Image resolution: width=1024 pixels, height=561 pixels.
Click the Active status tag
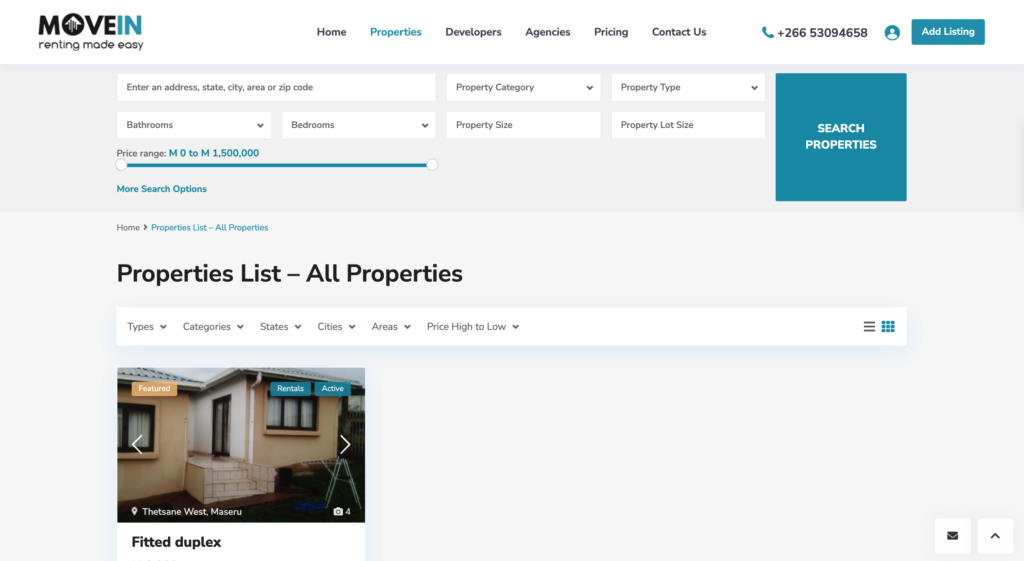coord(332,389)
